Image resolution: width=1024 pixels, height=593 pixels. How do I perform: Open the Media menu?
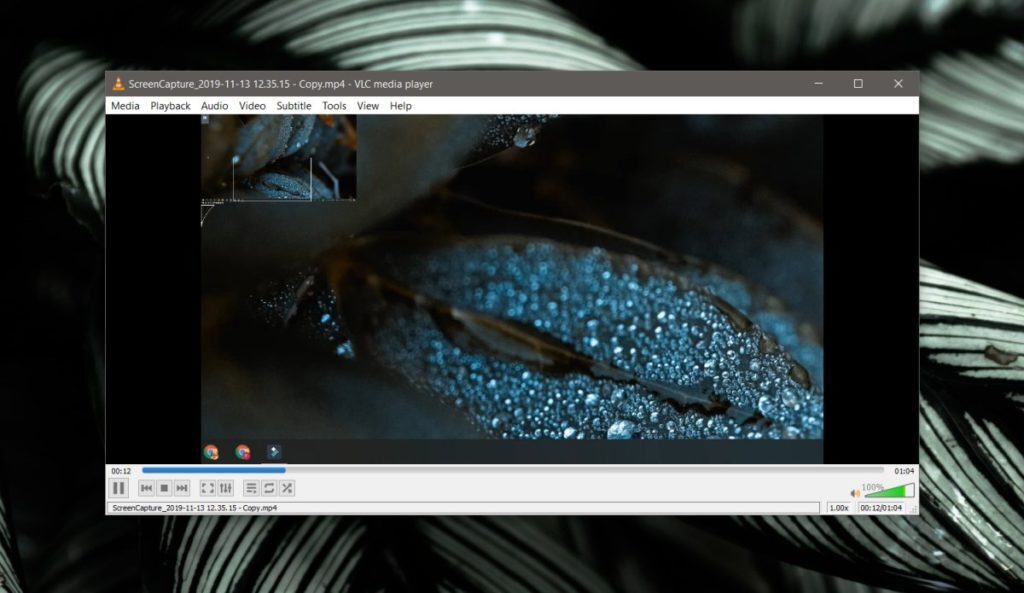pyautogui.click(x=124, y=106)
